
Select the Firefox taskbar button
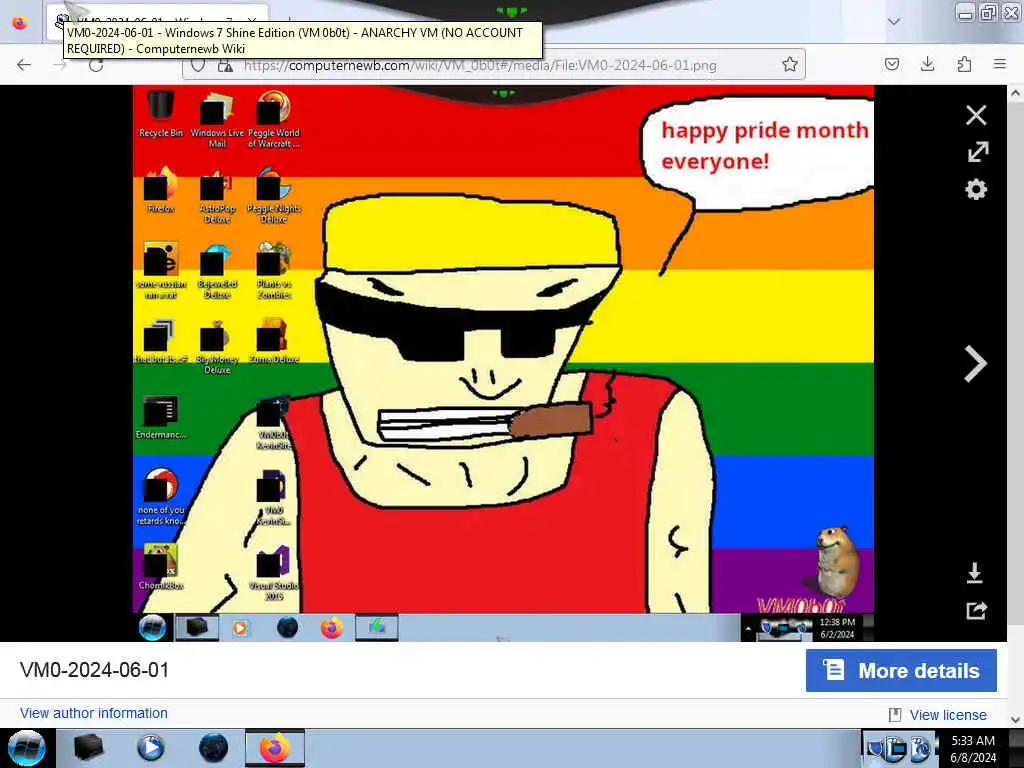click(275, 748)
